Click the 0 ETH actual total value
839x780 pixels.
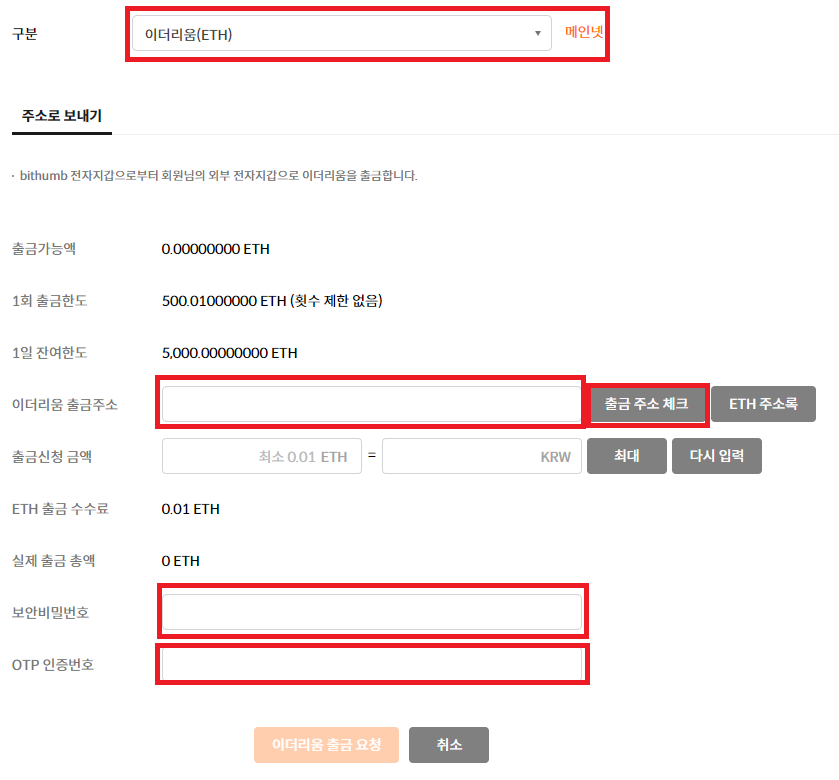pos(180,561)
